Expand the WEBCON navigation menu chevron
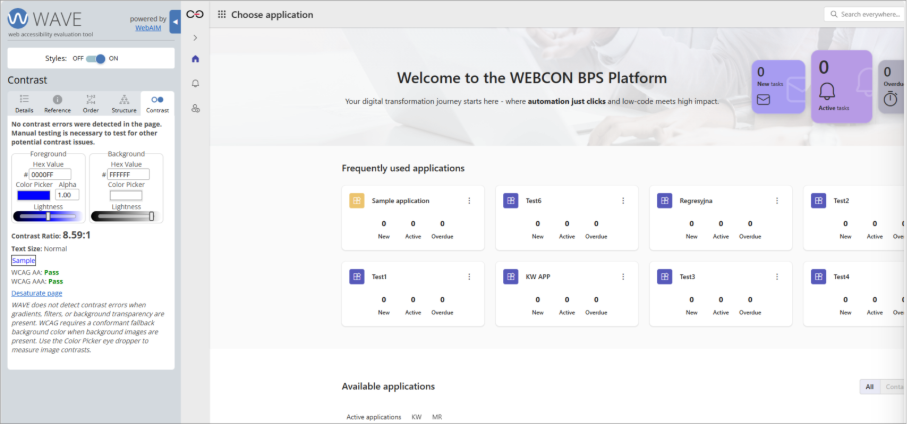This screenshot has height=424, width=907. pyautogui.click(x=195, y=38)
